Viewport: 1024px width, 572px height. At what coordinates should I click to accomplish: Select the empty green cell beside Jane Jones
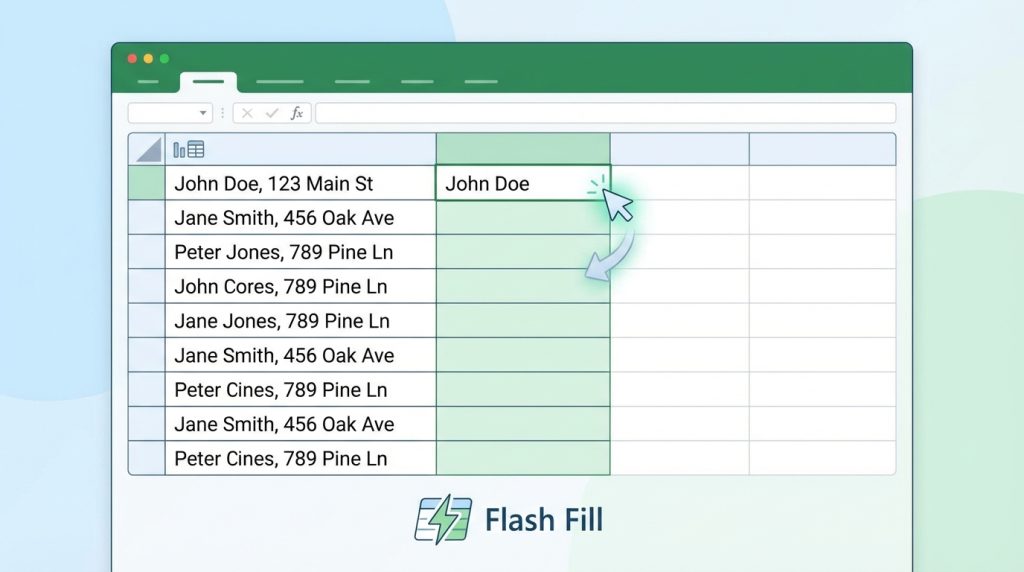[523, 321]
